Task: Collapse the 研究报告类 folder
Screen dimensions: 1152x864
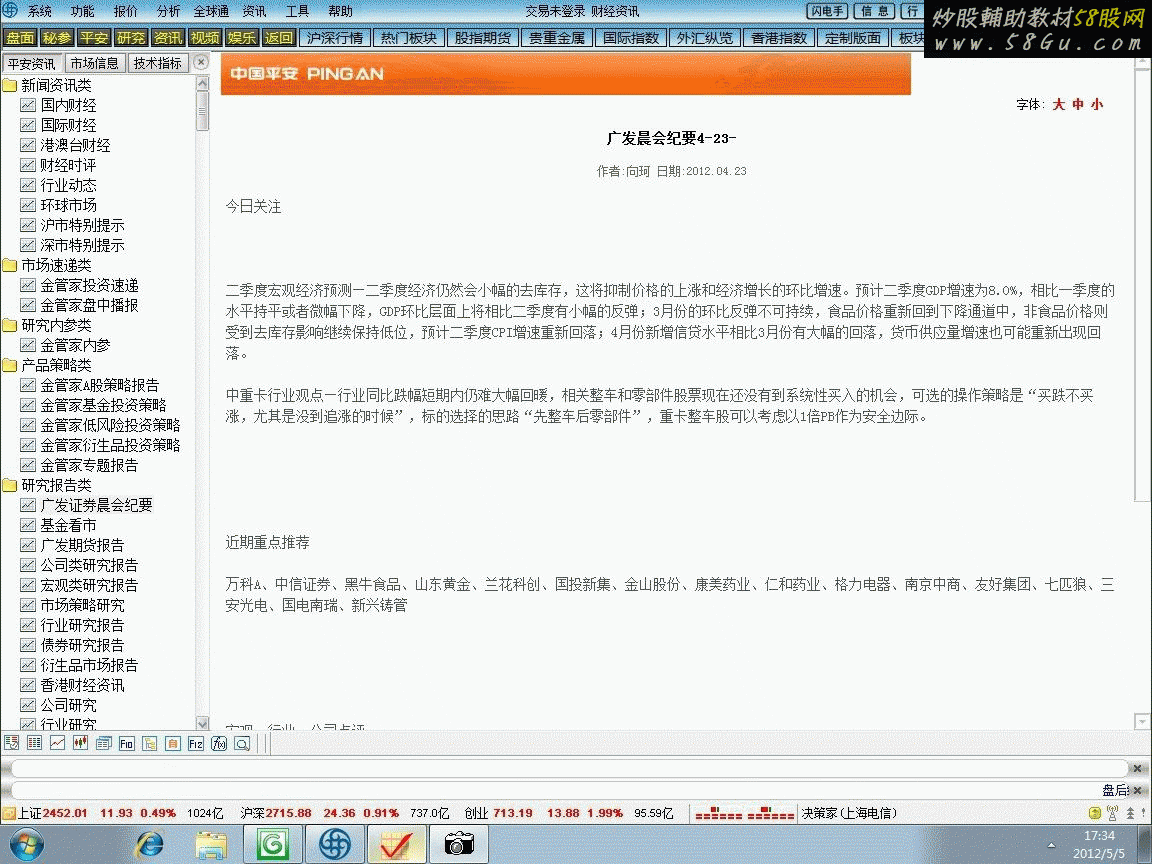Action: click(x=10, y=486)
